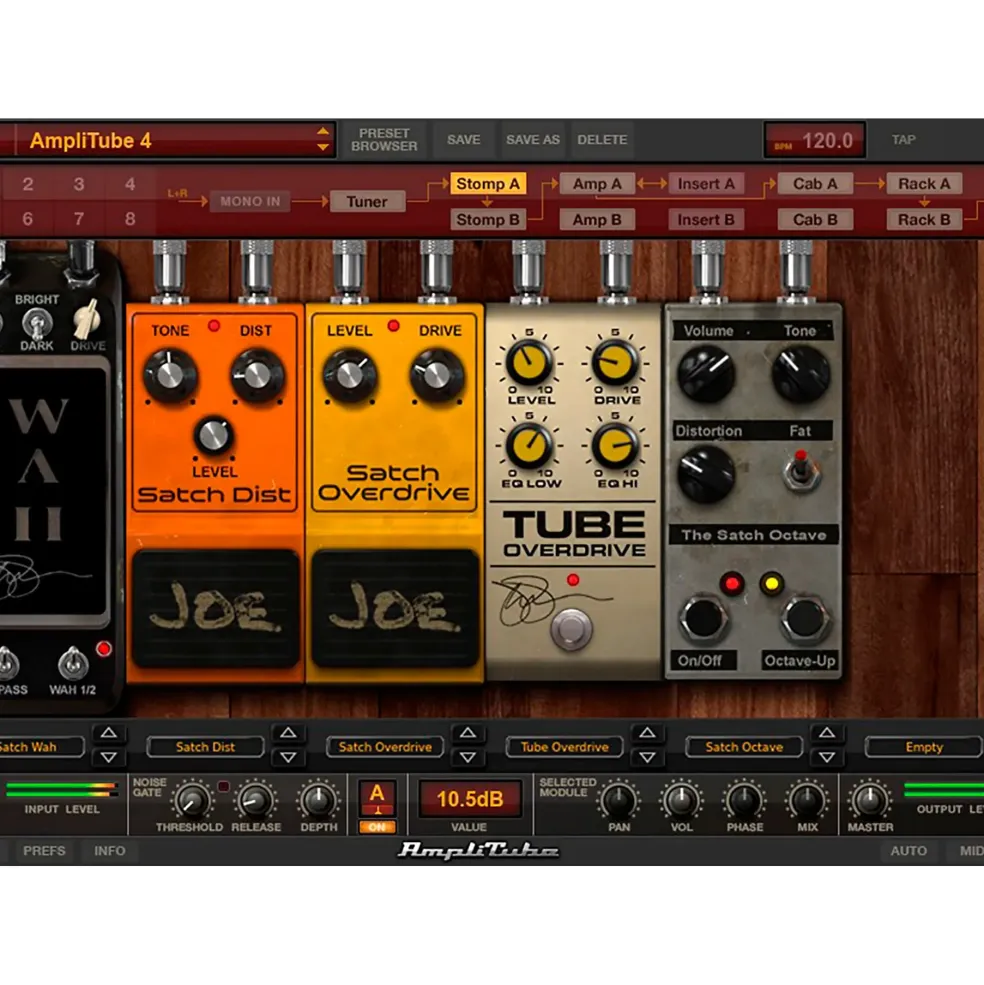The image size is (984, 985).
Task: Adjust the Satch Dist DIST knob
Action: [x=257, y=376]
